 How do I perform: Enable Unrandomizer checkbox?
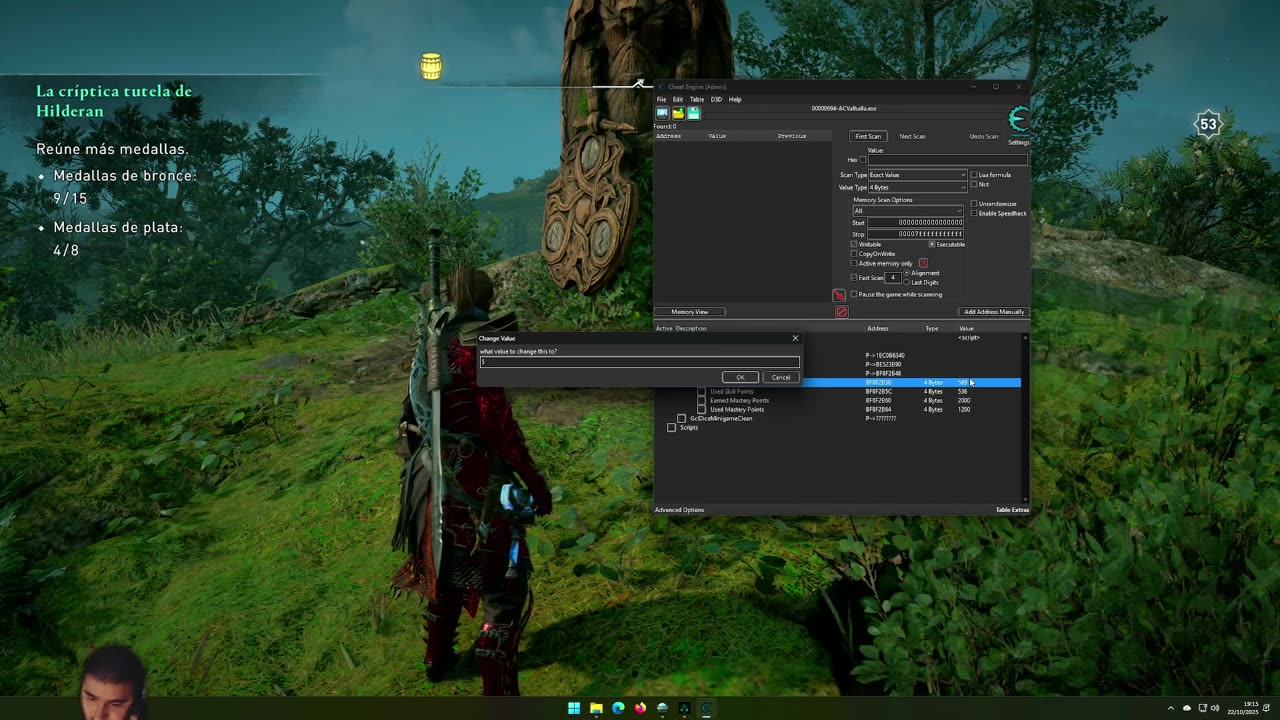(x=974, y=204)
